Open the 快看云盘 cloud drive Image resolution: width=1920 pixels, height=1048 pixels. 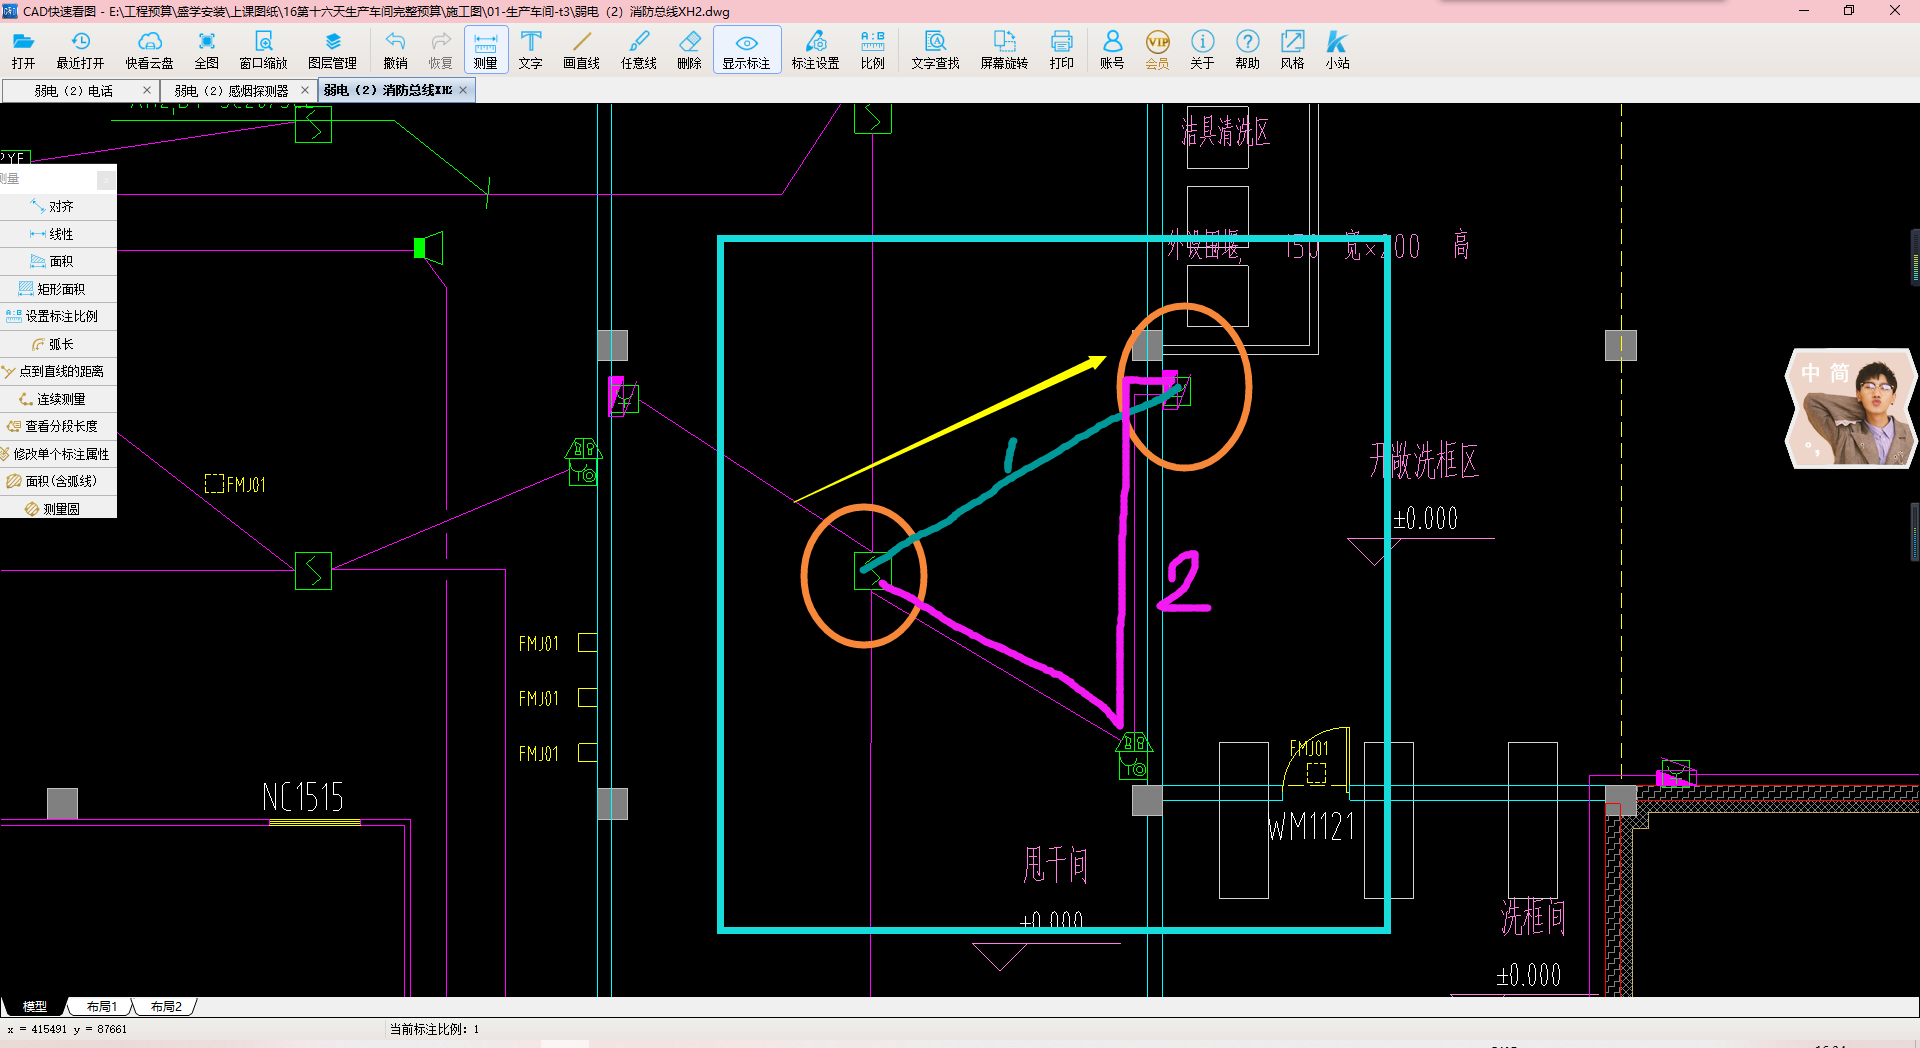click(149, 50)
